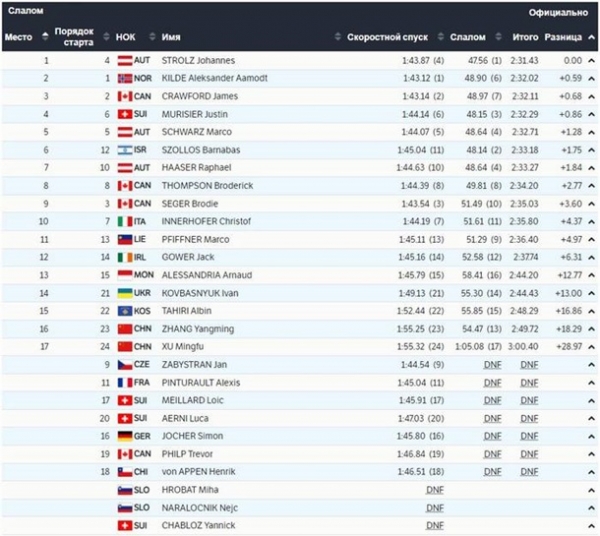The width and height of the screenshot is (600, 536).
Task: Sort by the Слалом column arrows
Action: pos(498,37)
